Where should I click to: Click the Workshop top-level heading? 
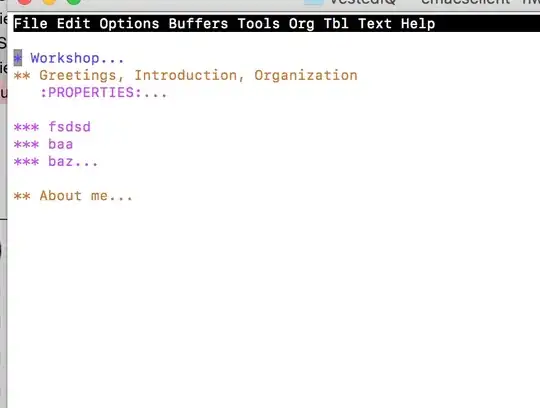[65, 58]
